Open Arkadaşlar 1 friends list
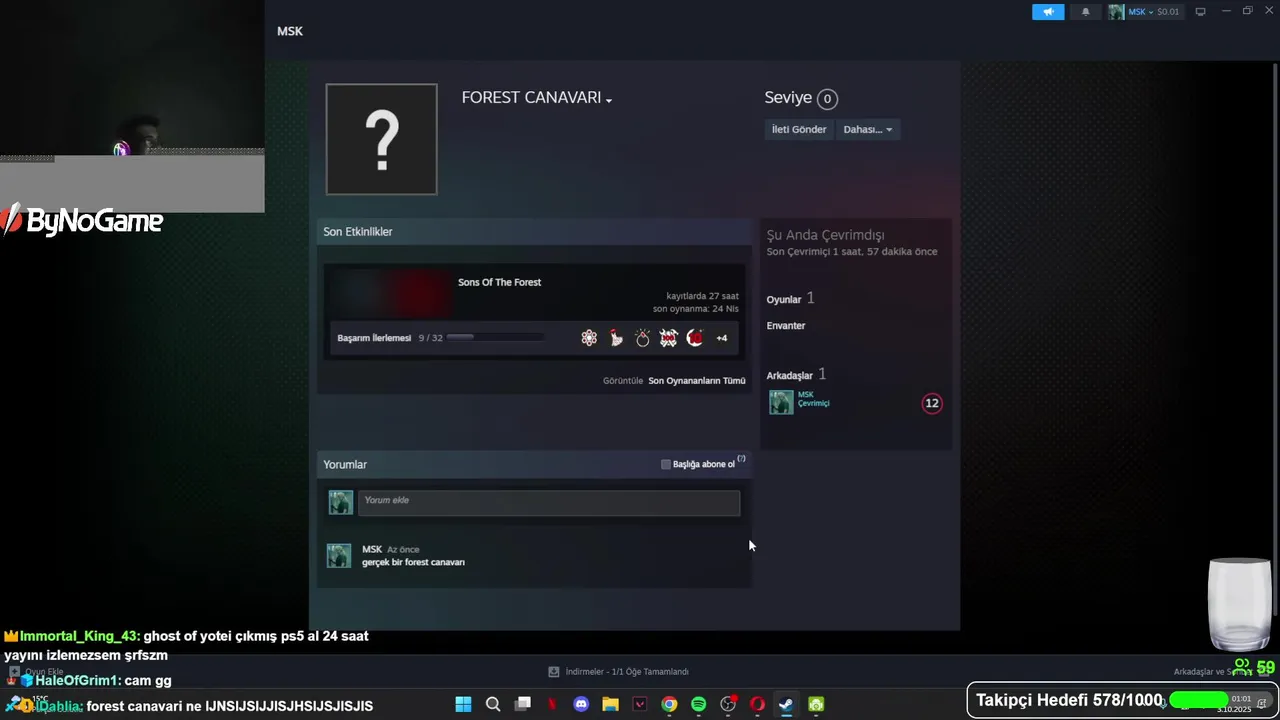The image size is (1280, 720). (796, 374)
